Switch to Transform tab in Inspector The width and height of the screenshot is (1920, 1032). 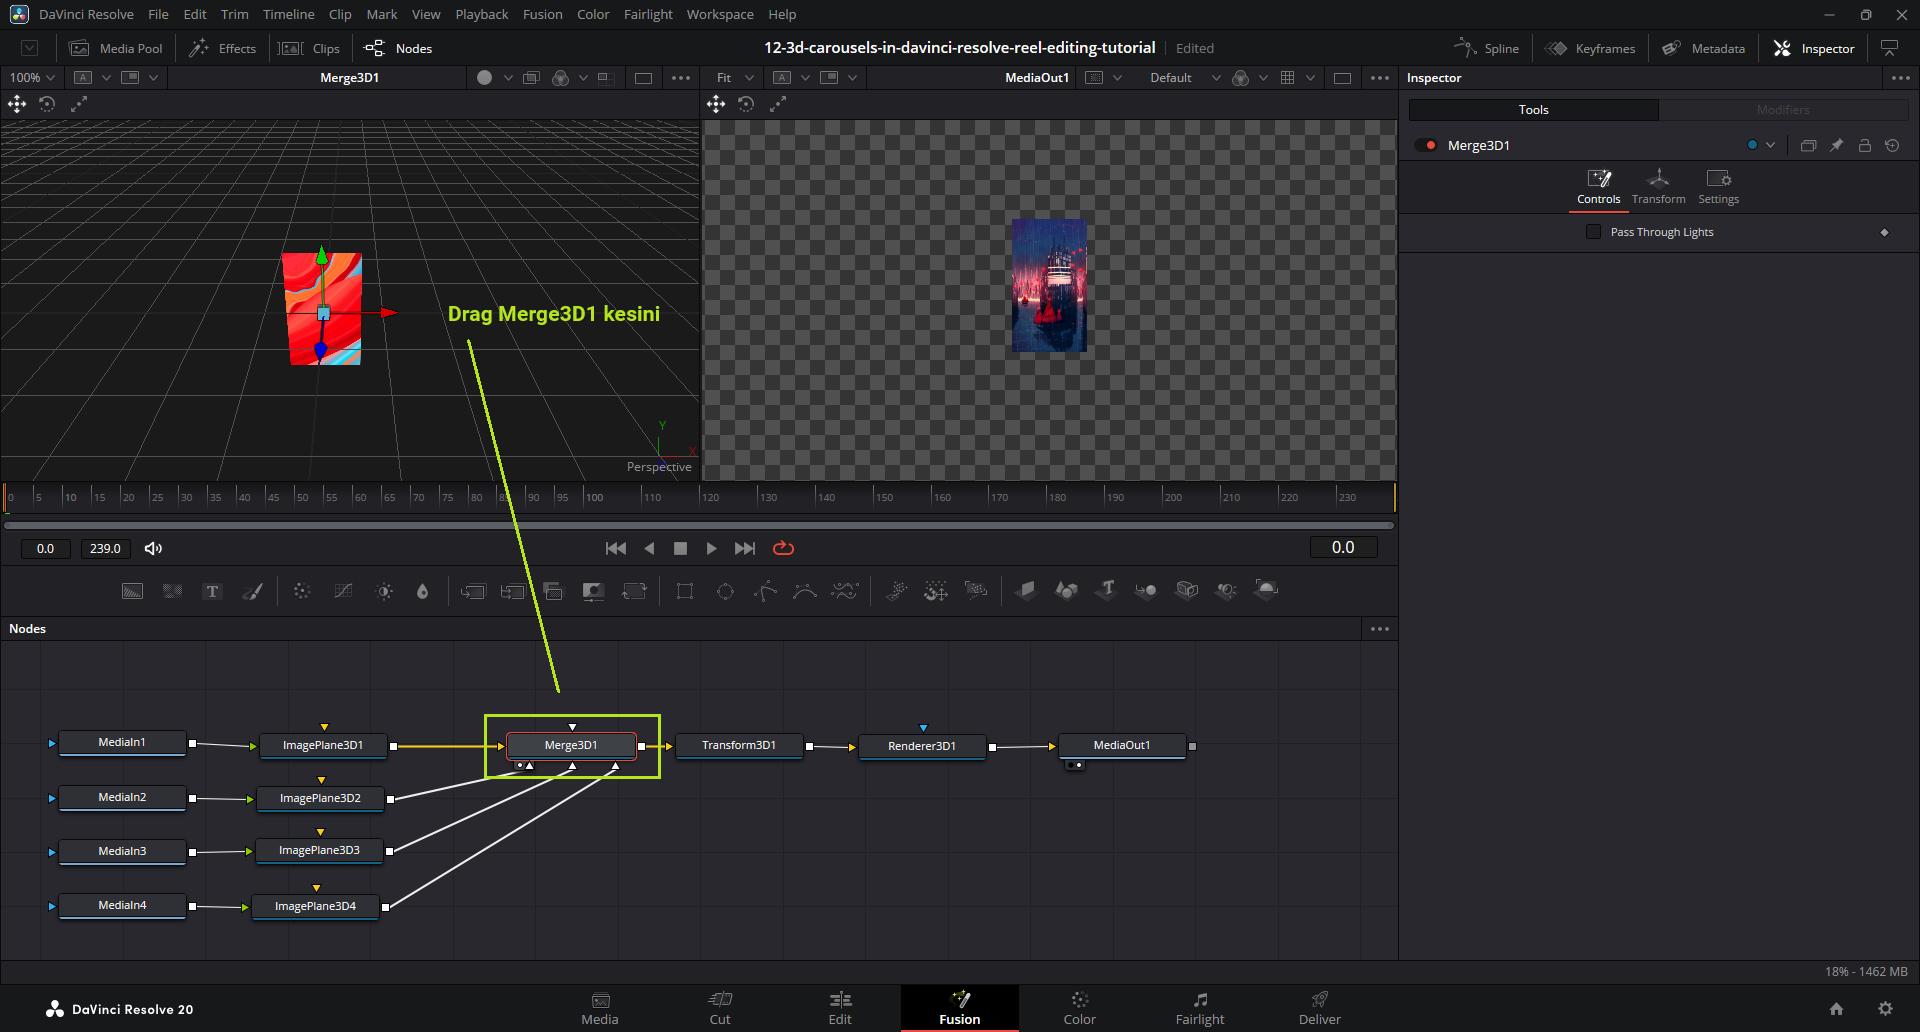[x=1658, y=186]
